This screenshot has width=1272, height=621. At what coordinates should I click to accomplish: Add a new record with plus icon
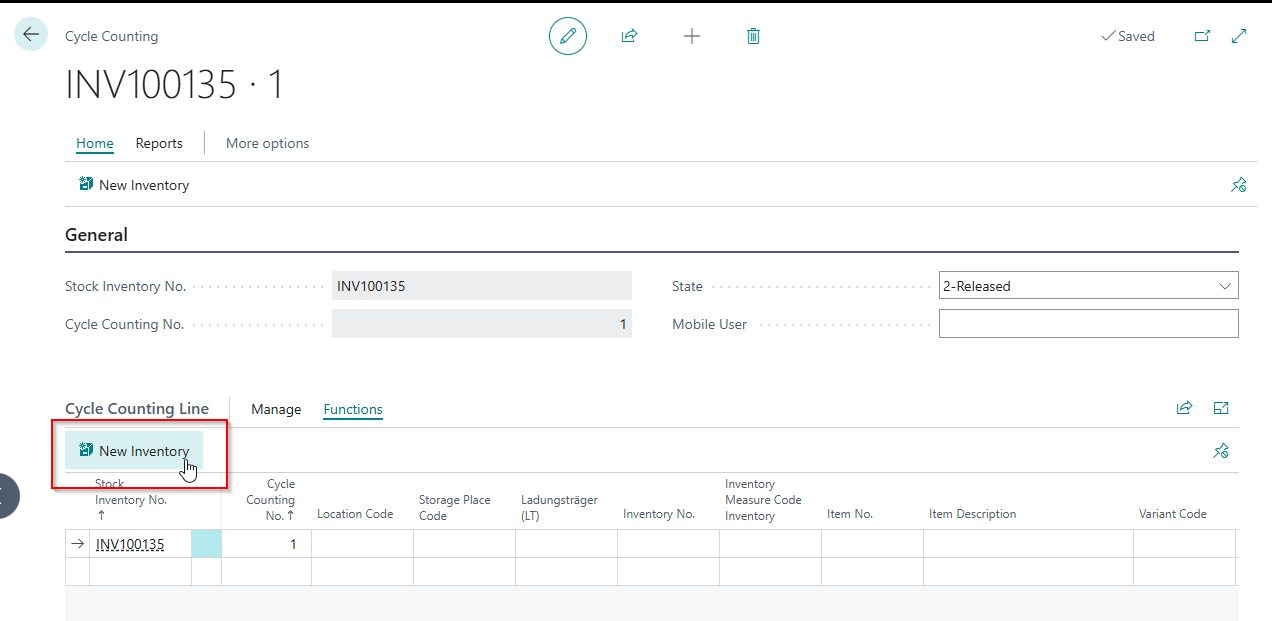click(692, 36)
